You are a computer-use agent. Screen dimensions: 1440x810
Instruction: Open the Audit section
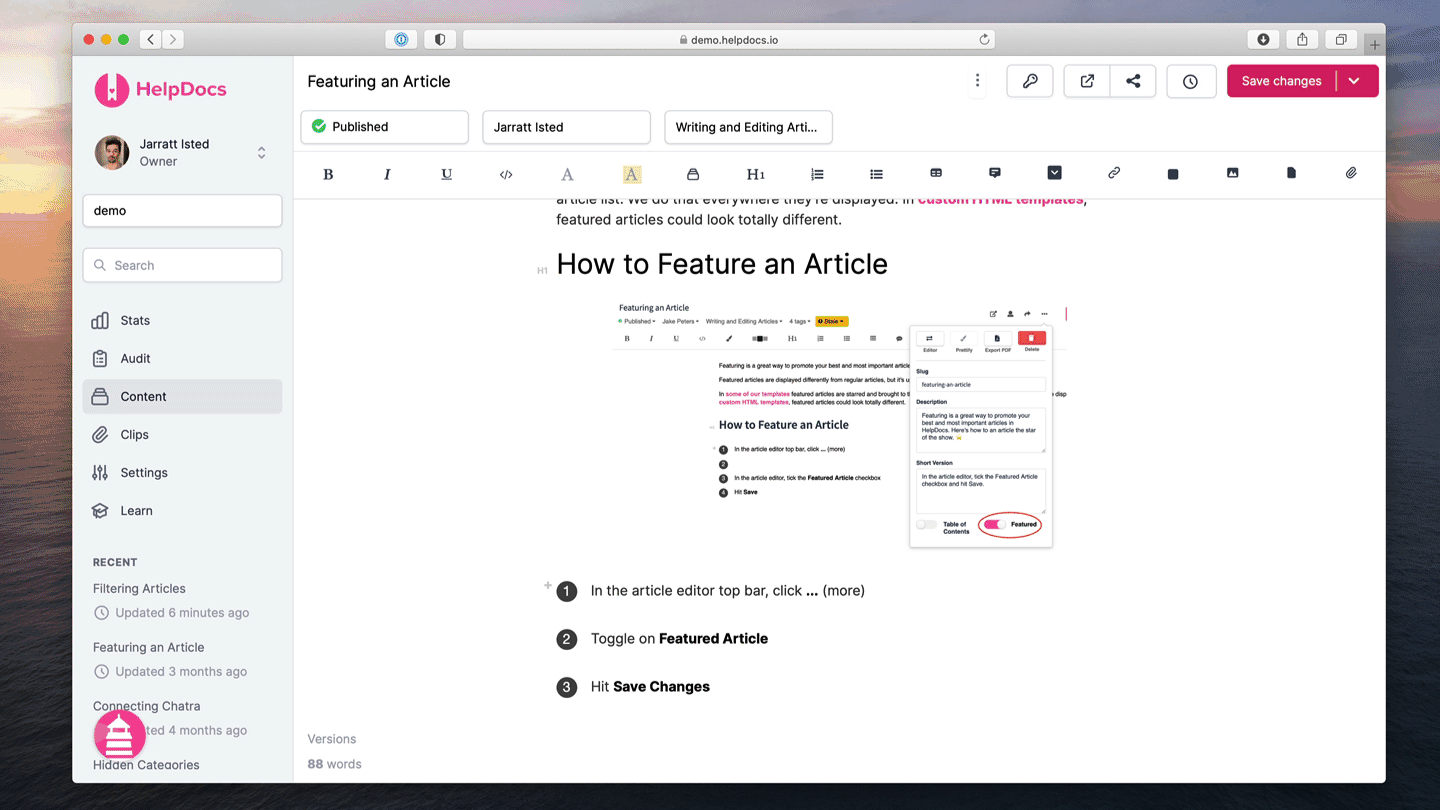[x=182, y=358]
